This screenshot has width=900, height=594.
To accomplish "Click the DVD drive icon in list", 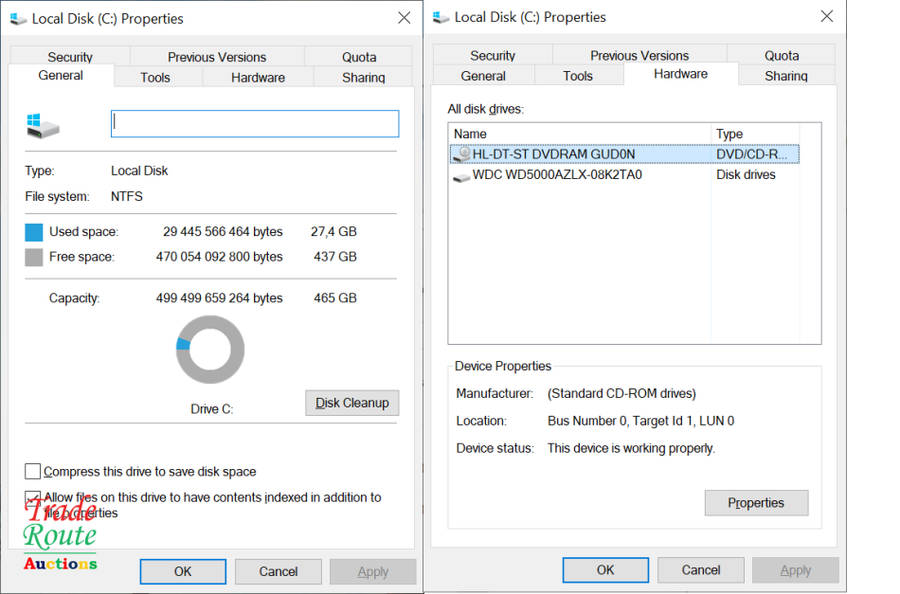I will point(461,154).
